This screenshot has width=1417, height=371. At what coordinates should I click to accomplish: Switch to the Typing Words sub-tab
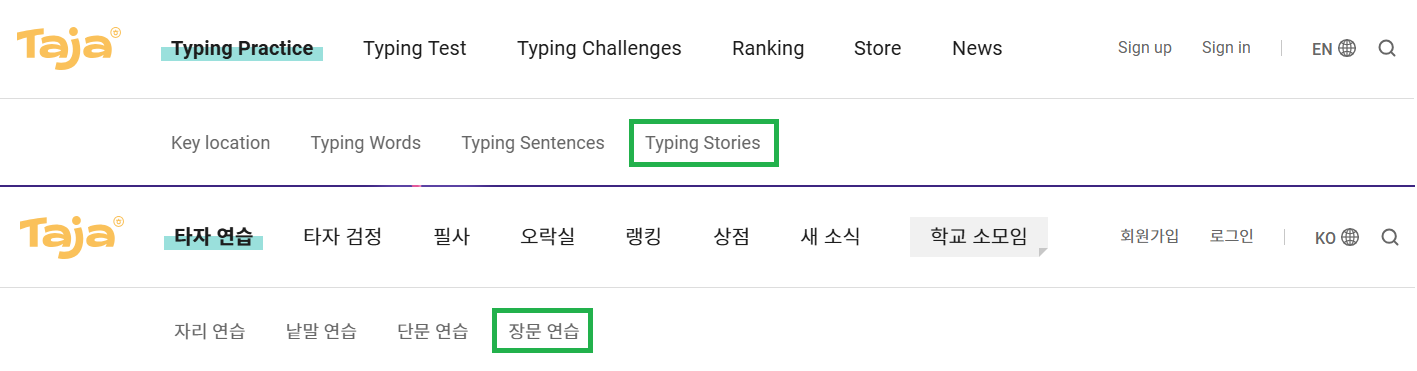(366, 143)
